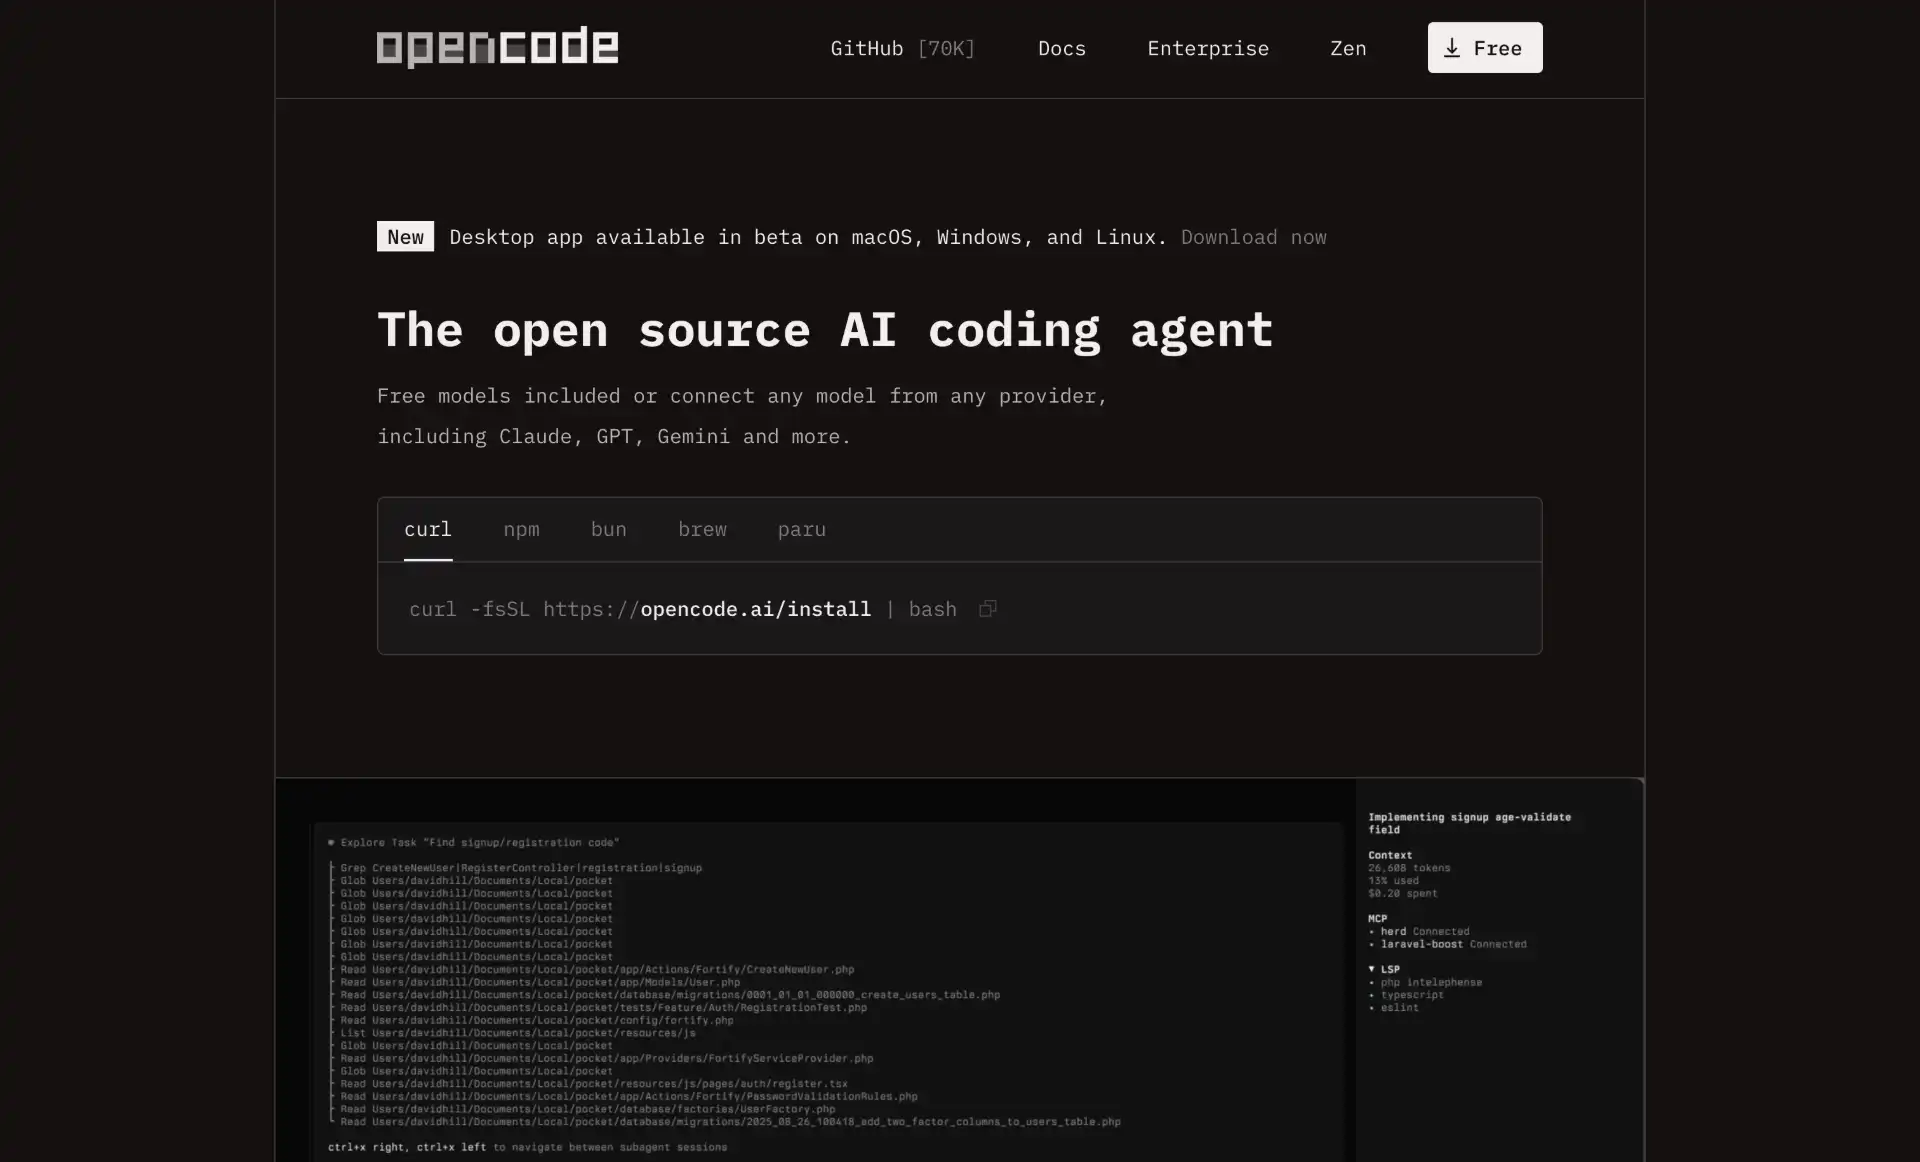1920x1162 pixels.
Task: Collapse the LSP section in the session sidebar
Action: pos(1371,968)
